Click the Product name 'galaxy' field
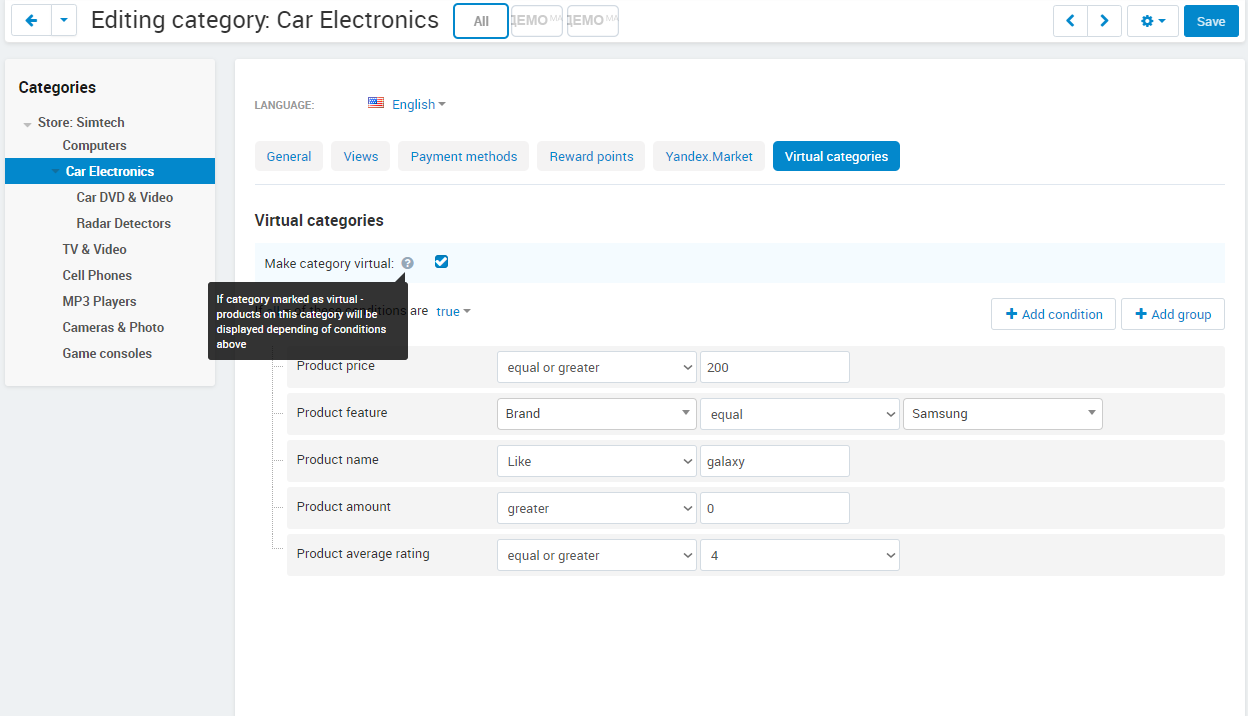Image resolution: width=1248 pixels, height=716 pixels. tap(775, 461)
